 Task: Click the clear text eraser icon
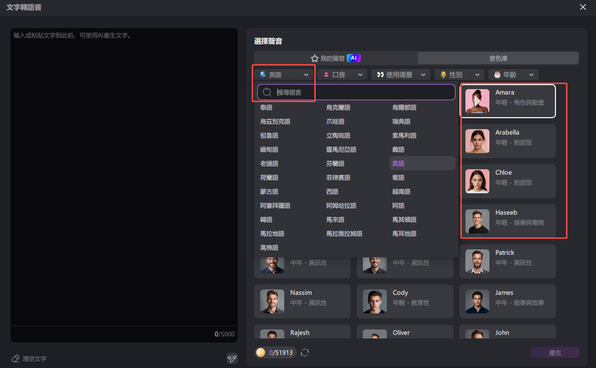[x=16, y=358]
